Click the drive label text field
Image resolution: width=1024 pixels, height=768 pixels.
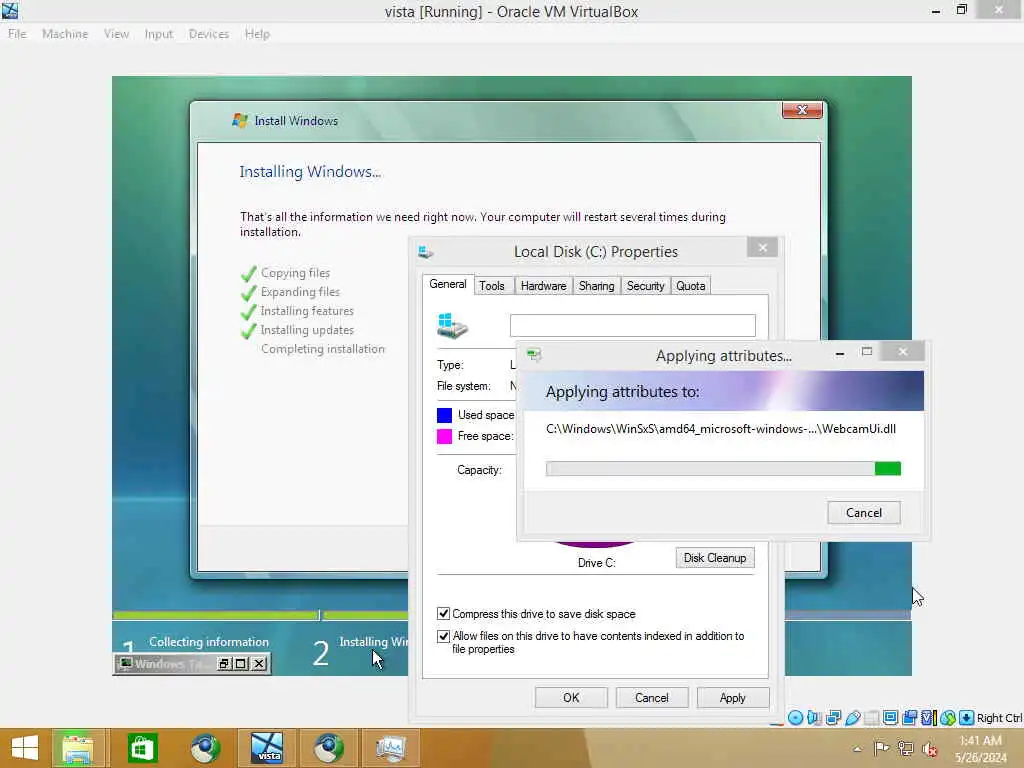(x=632, y=325)
